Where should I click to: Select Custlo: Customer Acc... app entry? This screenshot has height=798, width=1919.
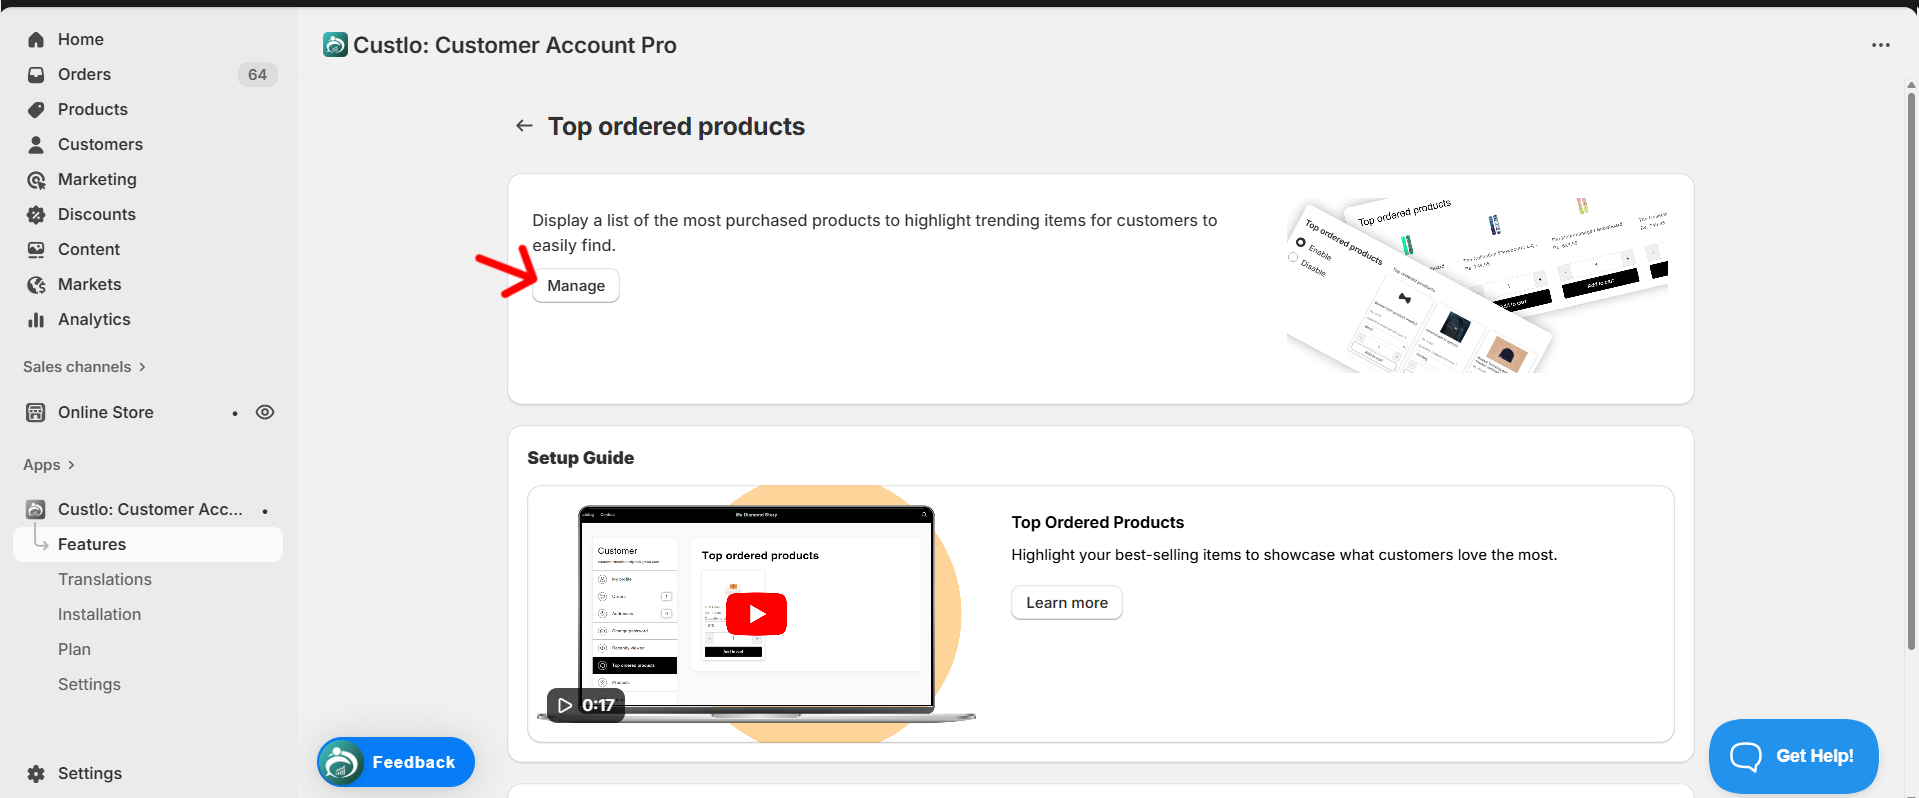click(148, 509)
